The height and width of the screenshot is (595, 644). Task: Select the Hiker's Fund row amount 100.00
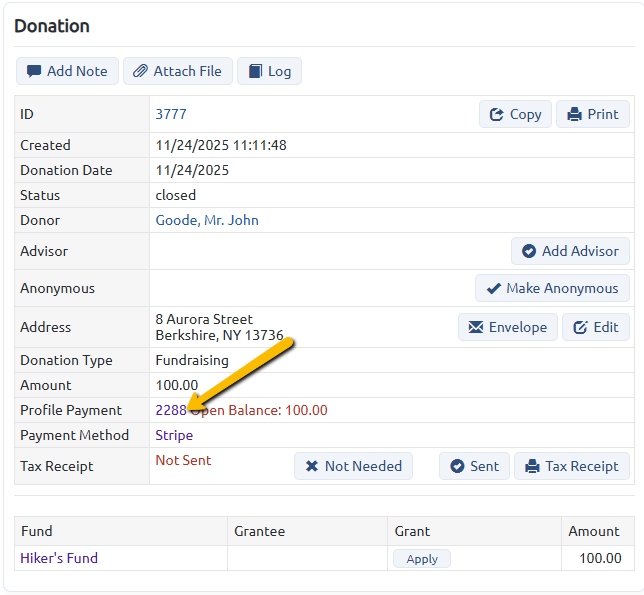pos(600,558)
